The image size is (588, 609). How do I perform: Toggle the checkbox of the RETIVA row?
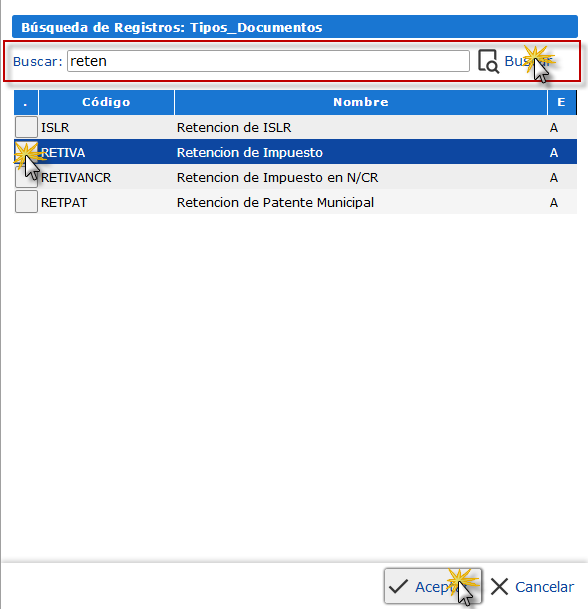pyautogui.click(x=26, y=152)
